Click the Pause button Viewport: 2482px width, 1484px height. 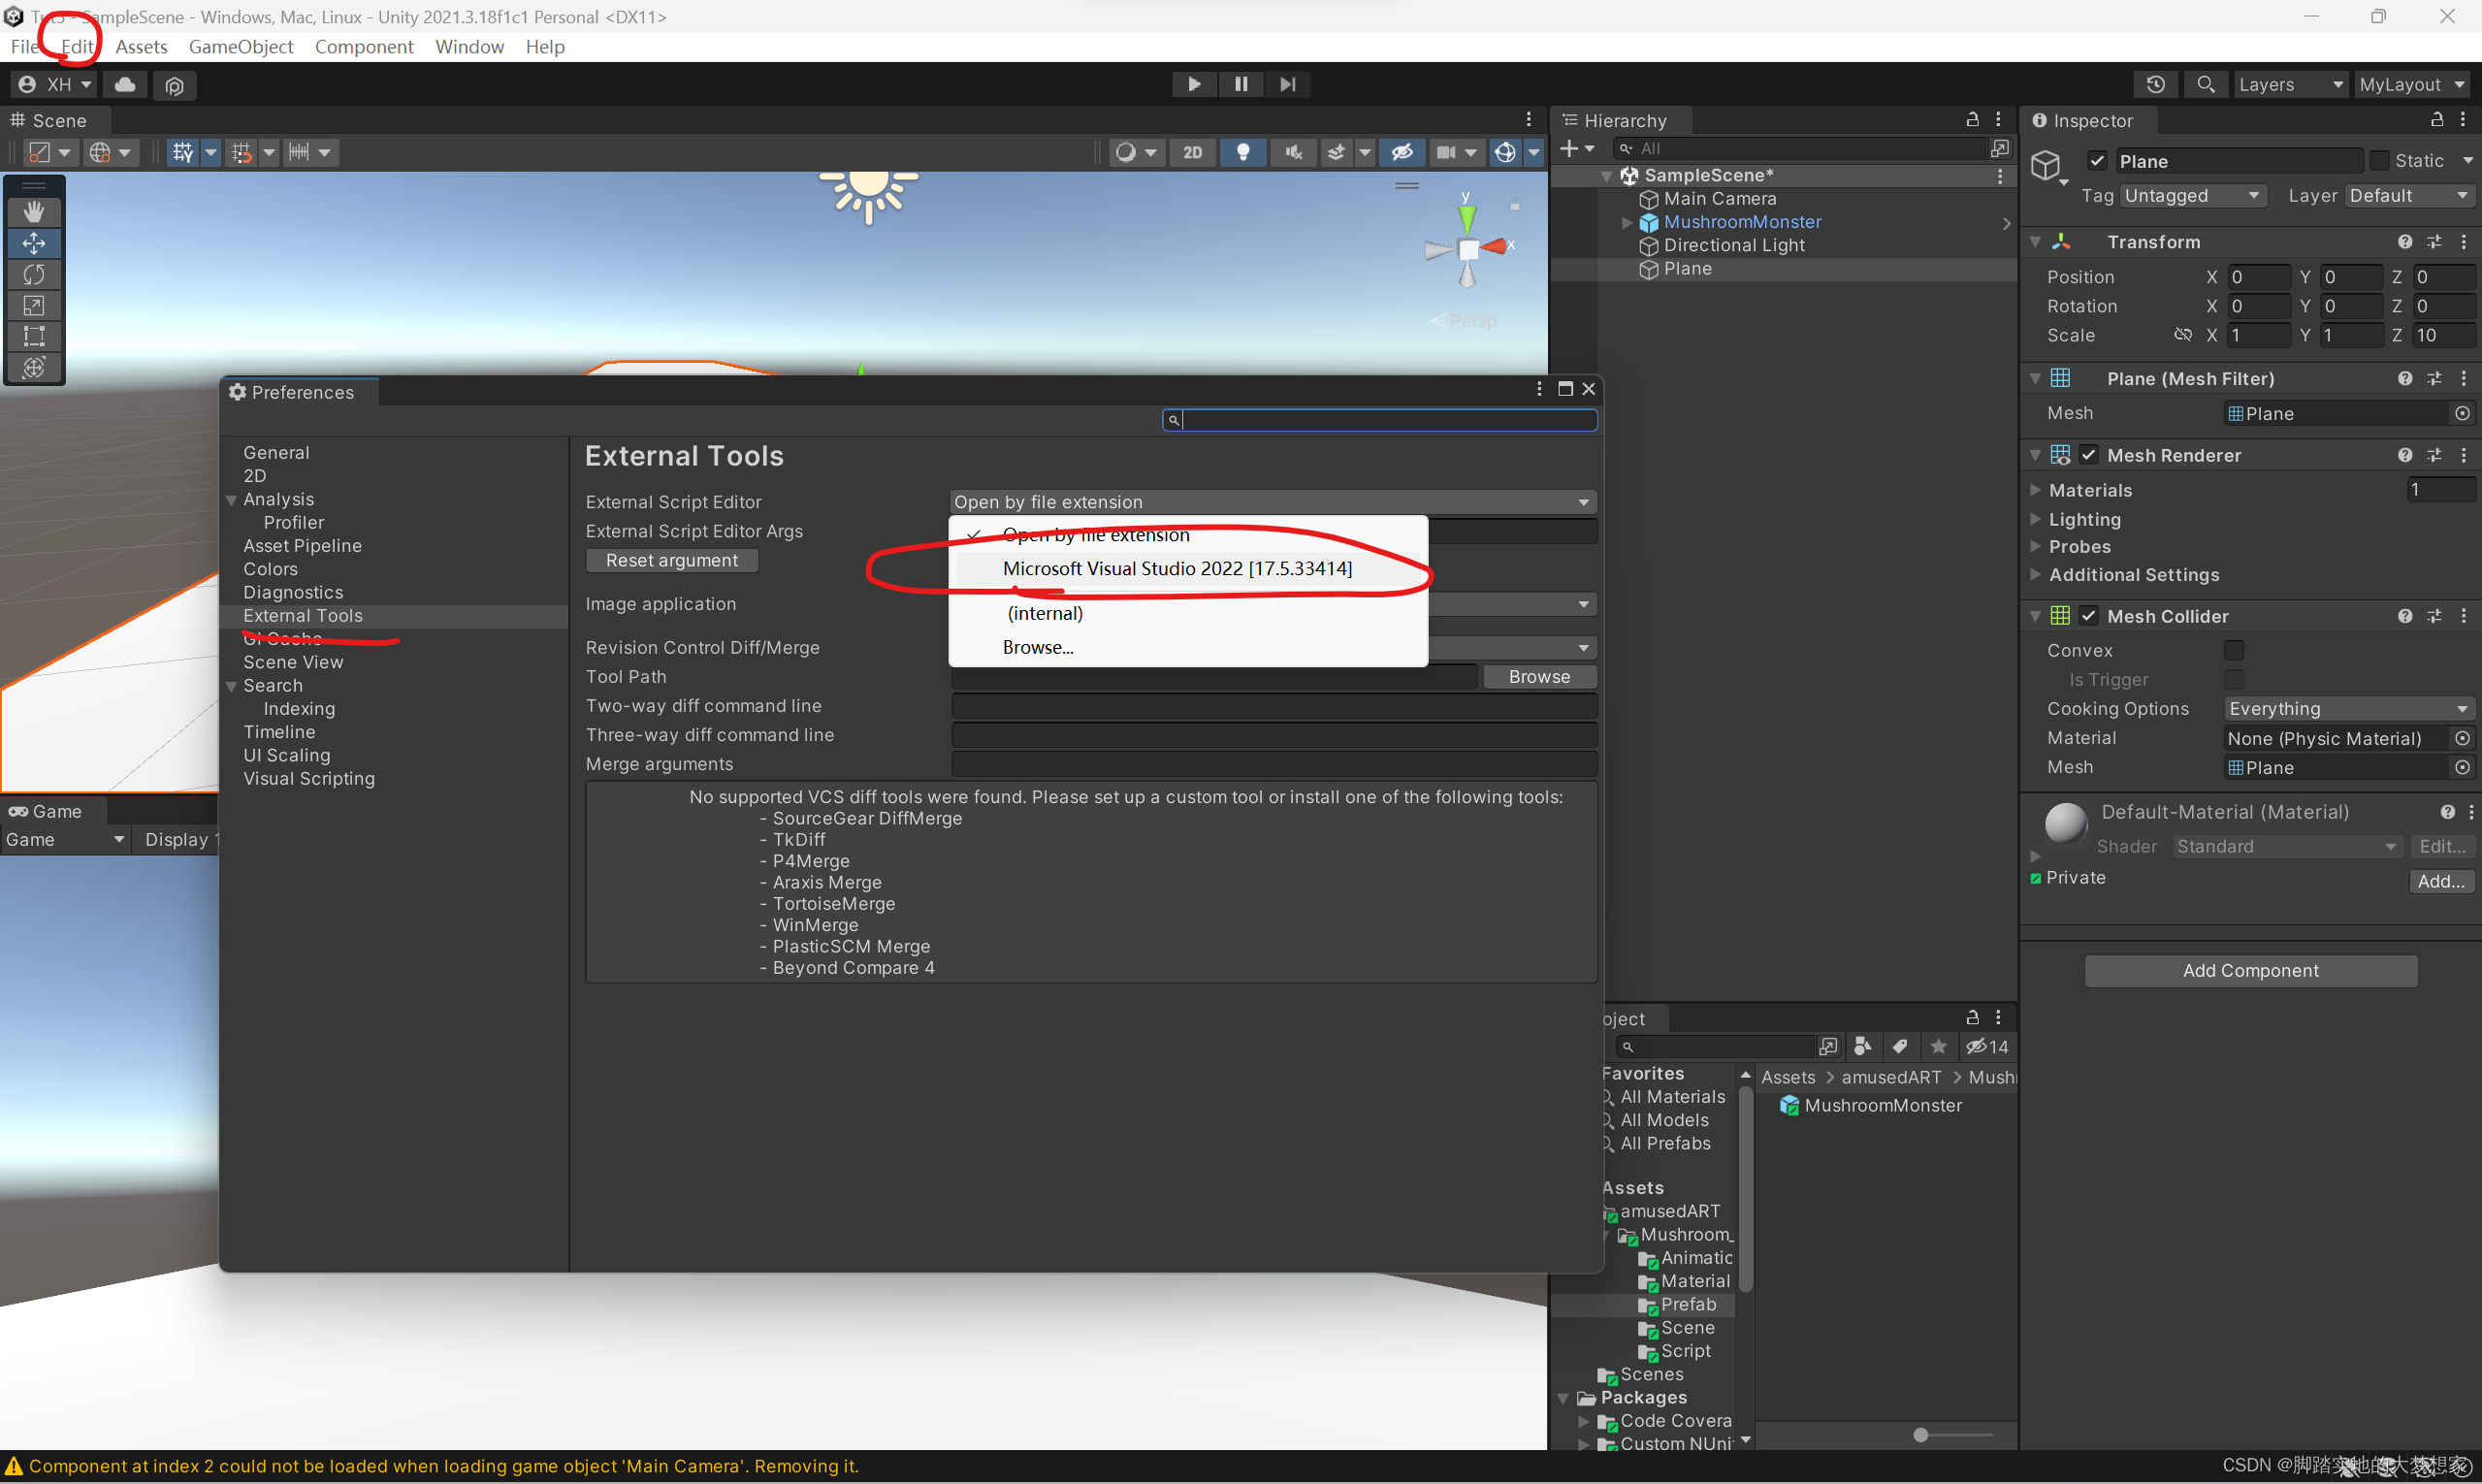(1241, 84)
